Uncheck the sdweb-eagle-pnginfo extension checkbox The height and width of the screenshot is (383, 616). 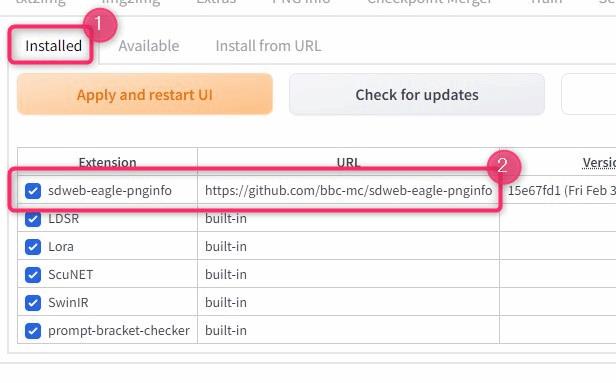33,191
